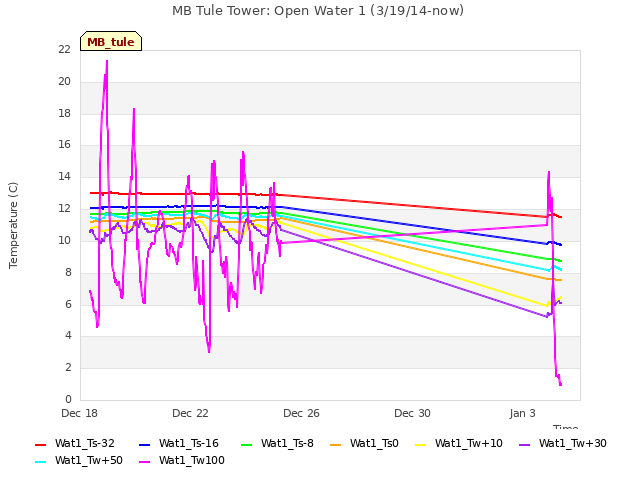Click the blue Wat1_Ts-16 legend swatch
Image resolution: width=640 pixels, height=480 pixels.
pos(145,444)
